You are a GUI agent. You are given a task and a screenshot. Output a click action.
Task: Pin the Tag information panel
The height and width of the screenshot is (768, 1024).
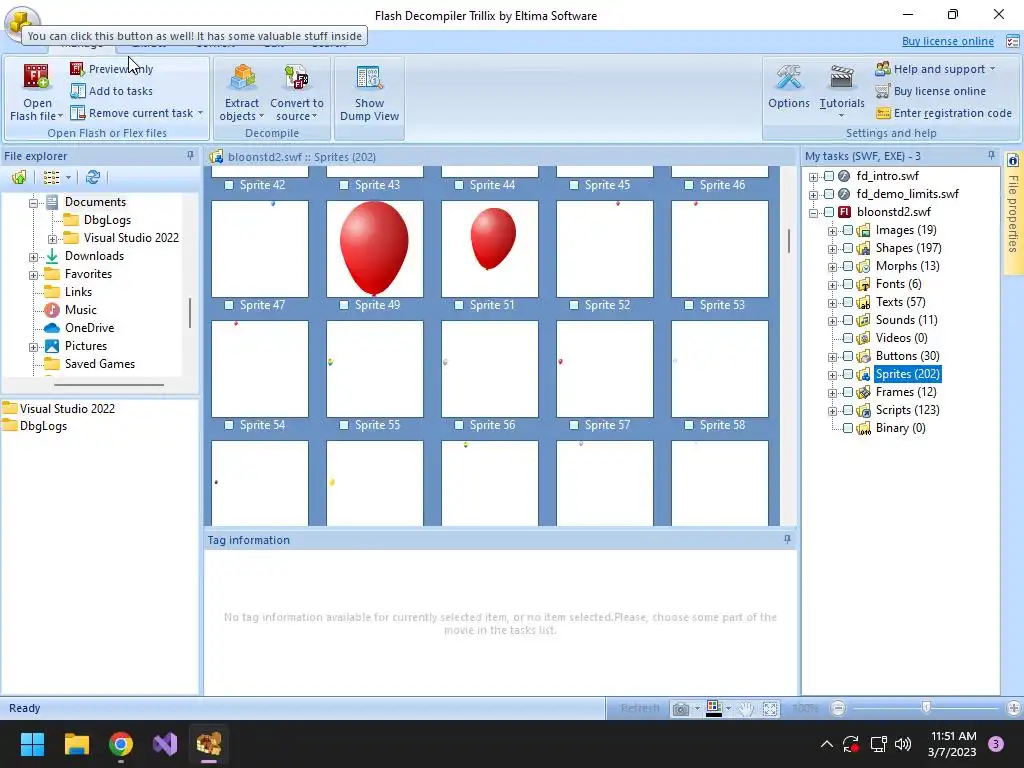point(787,539)
